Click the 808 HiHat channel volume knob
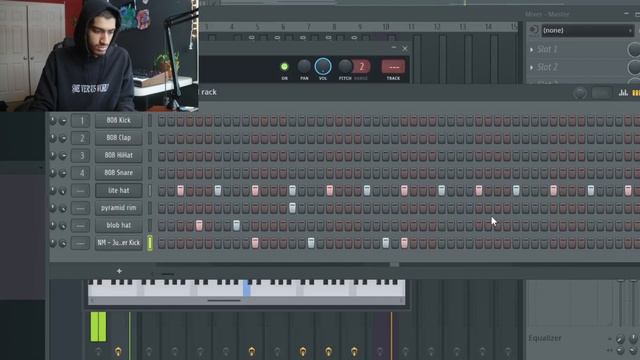 pyautogui.click(x=63, y=156)
